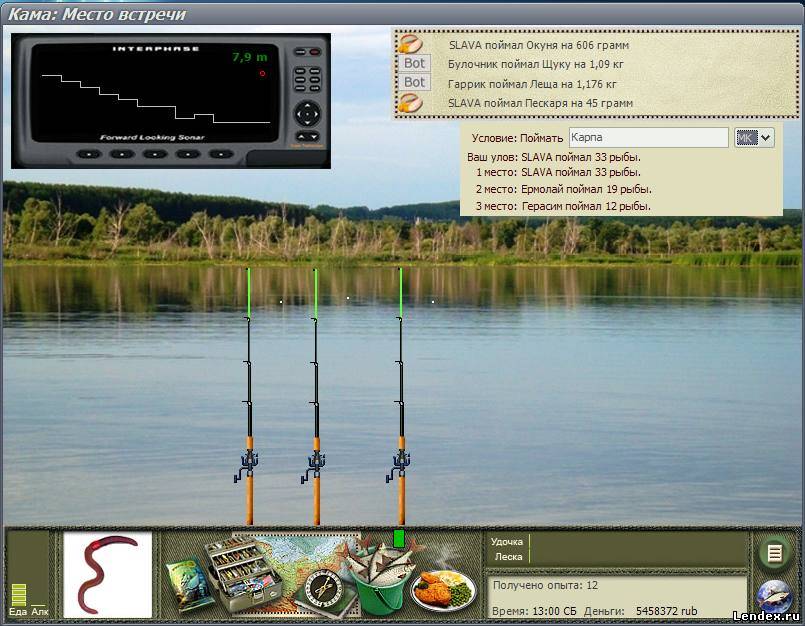Click the red fish marker on sonar

pos(262,73)
